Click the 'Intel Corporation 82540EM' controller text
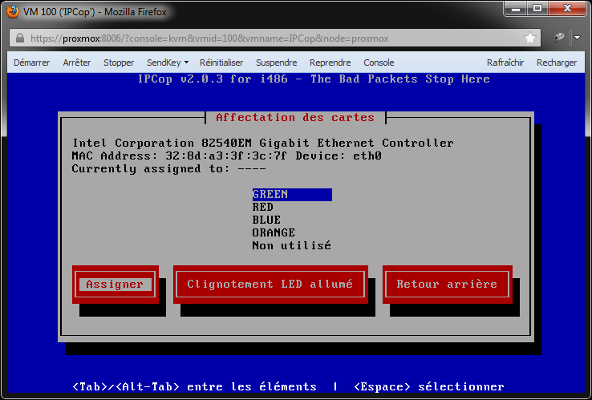The image size is (592, 400). coord(162,143)
